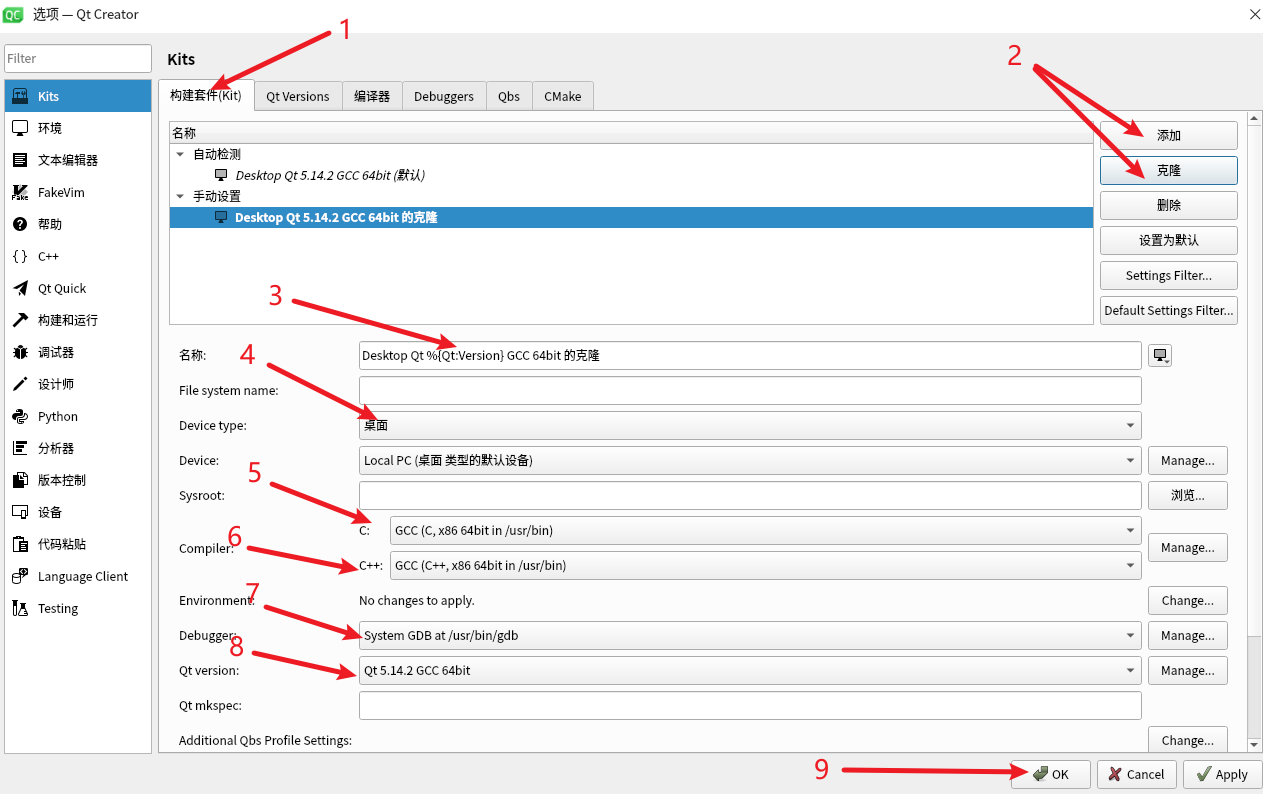Screen dimensions: 1263x794
Task: Open Settings Filter... dialog
Action: pos(1169,275)
